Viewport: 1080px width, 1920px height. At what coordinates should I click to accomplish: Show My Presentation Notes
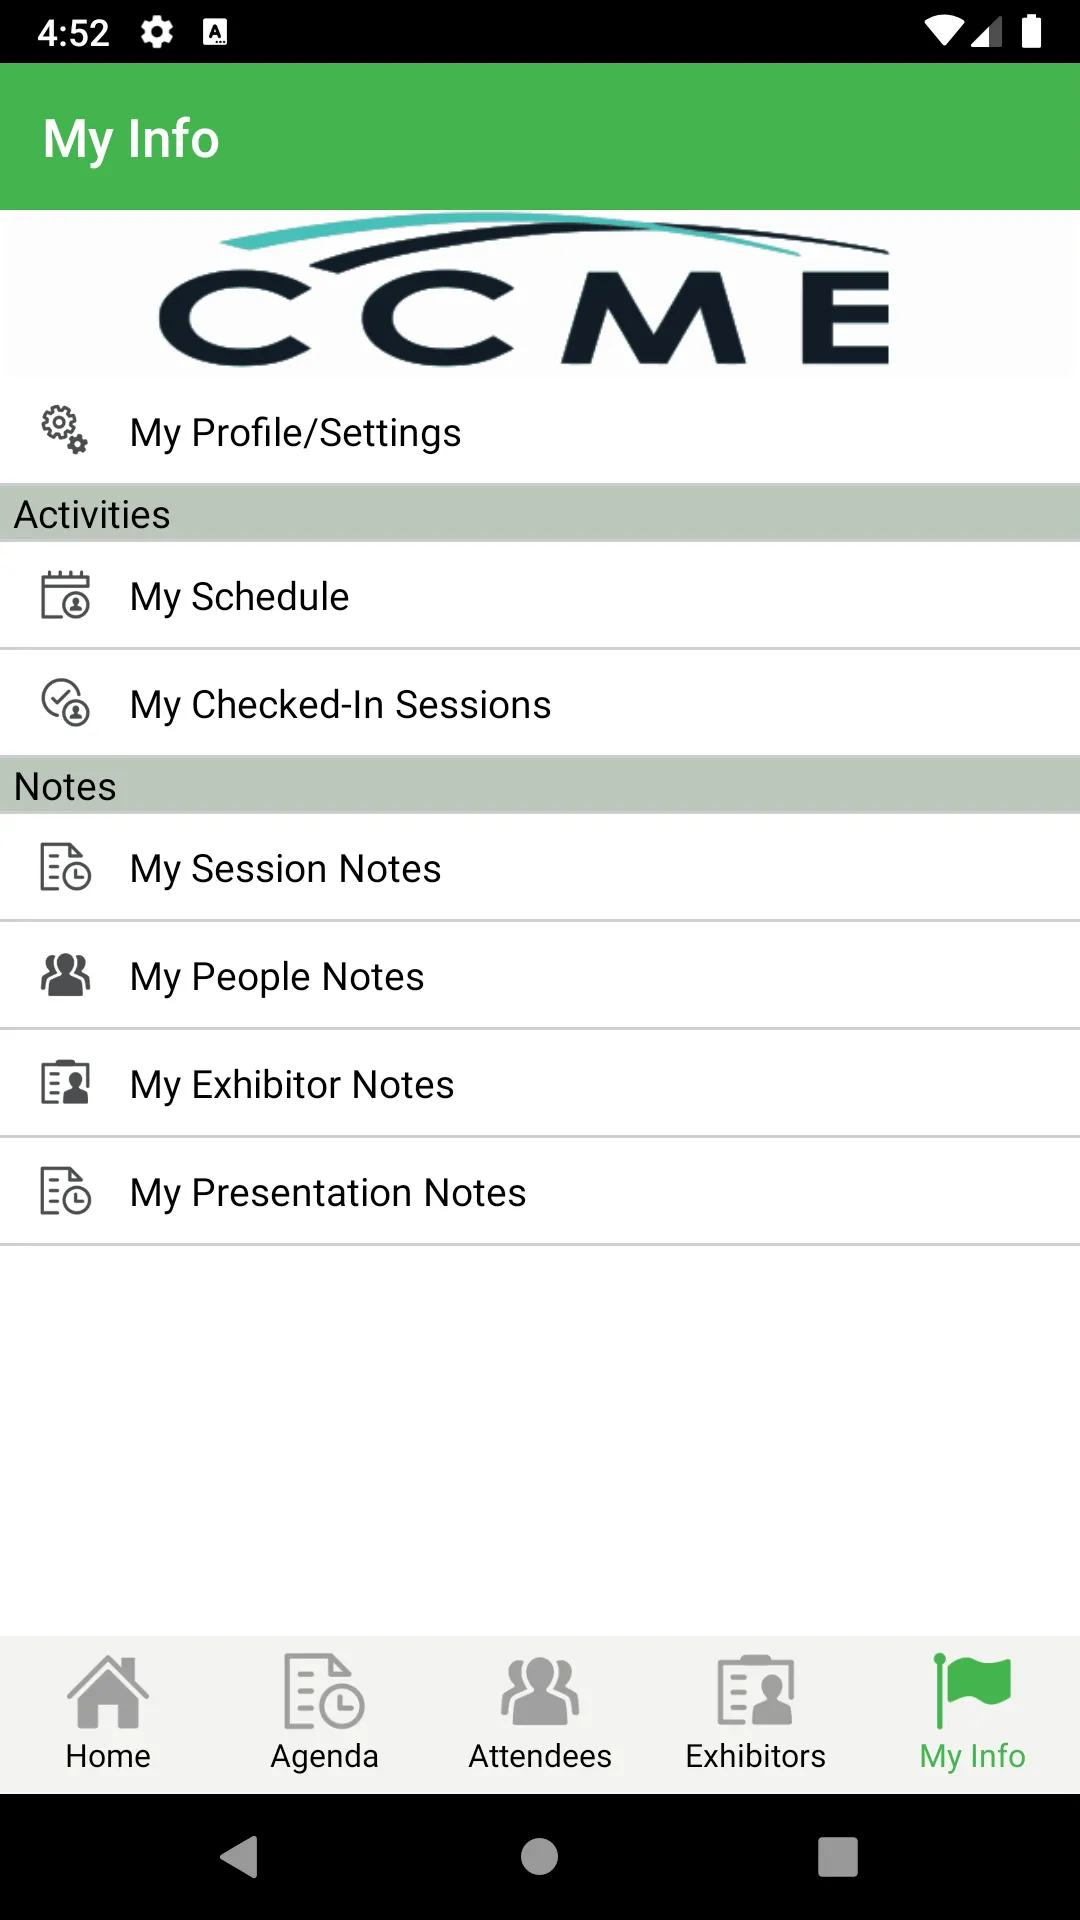tap(328, 1193)
